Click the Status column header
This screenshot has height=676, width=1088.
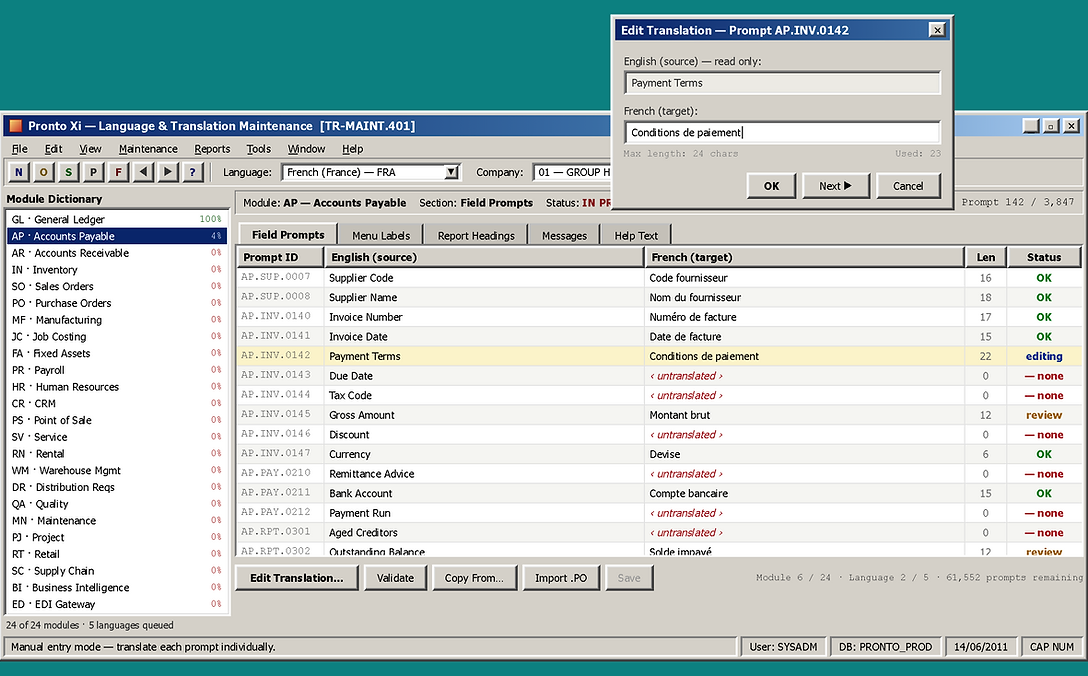[x=1044, y=257]
